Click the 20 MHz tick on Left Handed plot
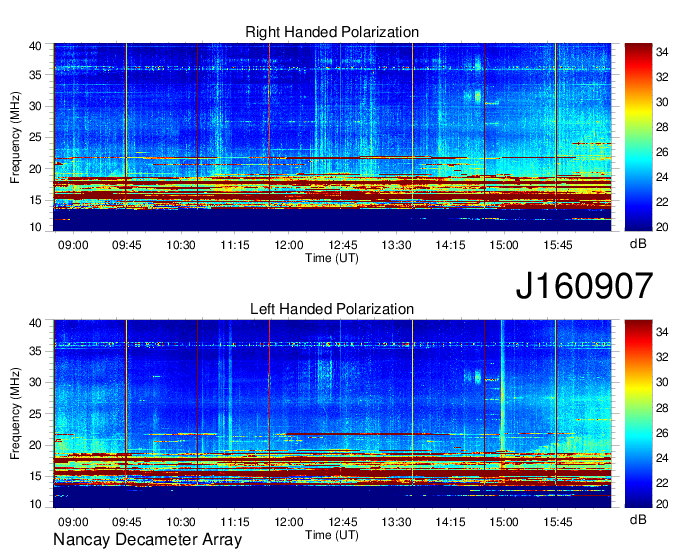 point(35,445)
